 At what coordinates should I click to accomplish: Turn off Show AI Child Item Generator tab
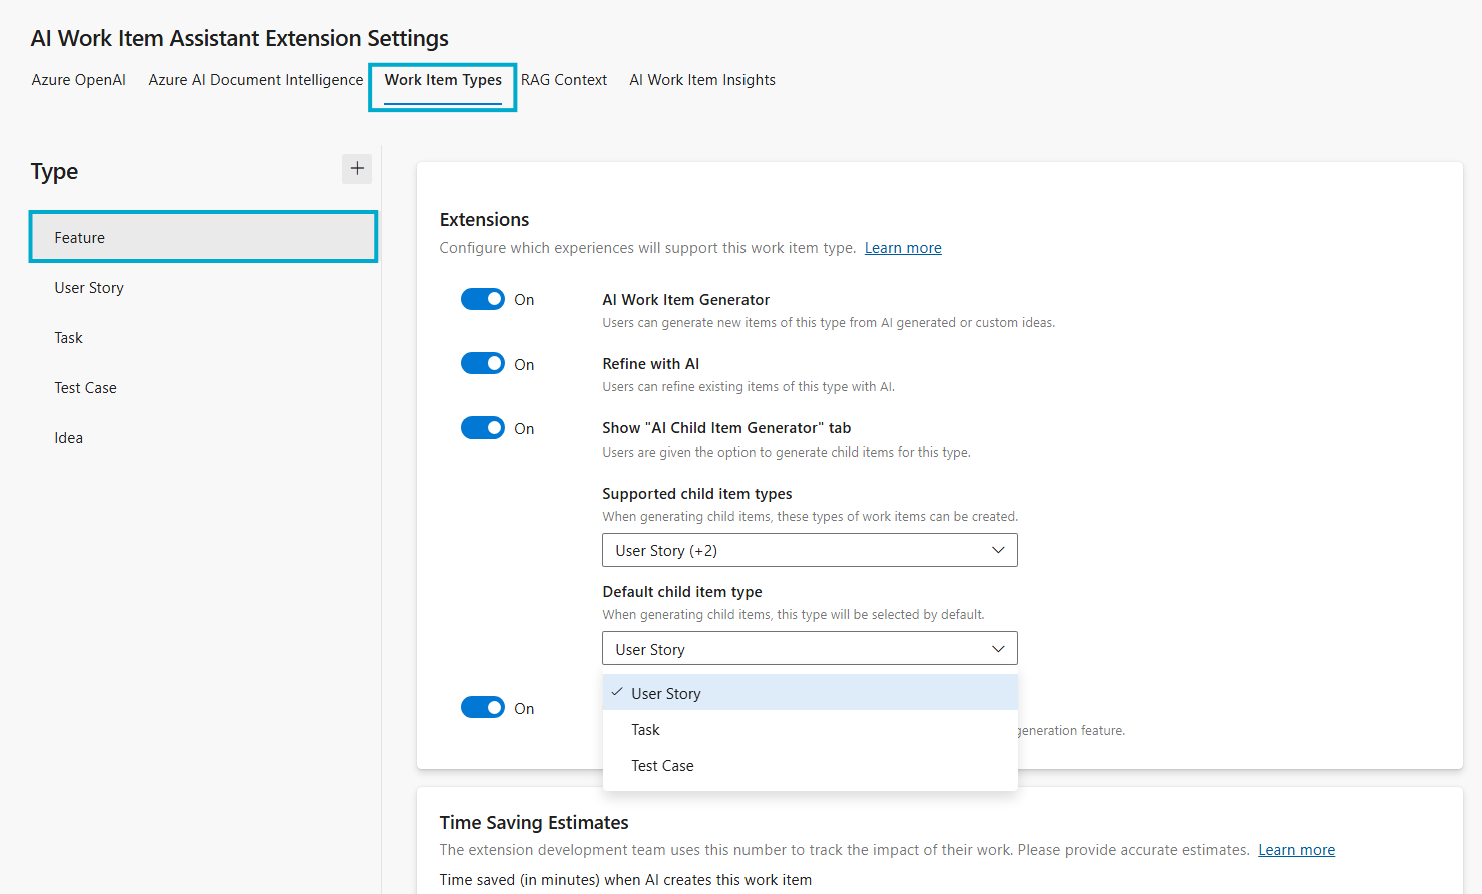[483, 427]
